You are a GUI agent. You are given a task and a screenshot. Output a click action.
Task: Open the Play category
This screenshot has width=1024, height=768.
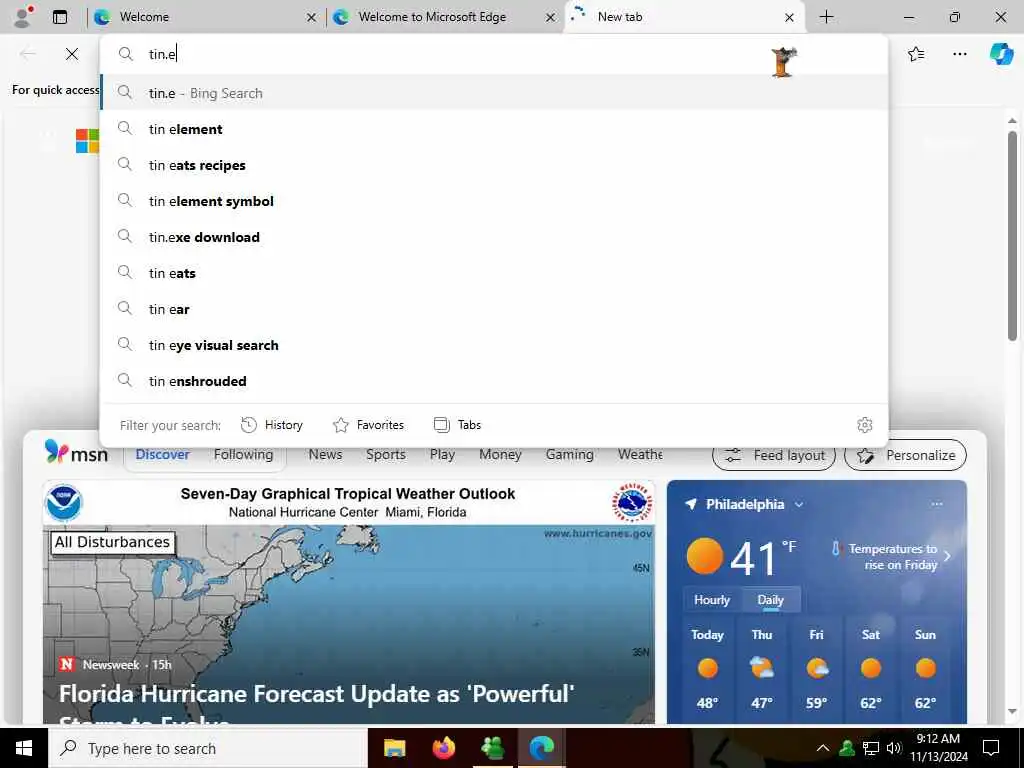(x=442, y=455)
